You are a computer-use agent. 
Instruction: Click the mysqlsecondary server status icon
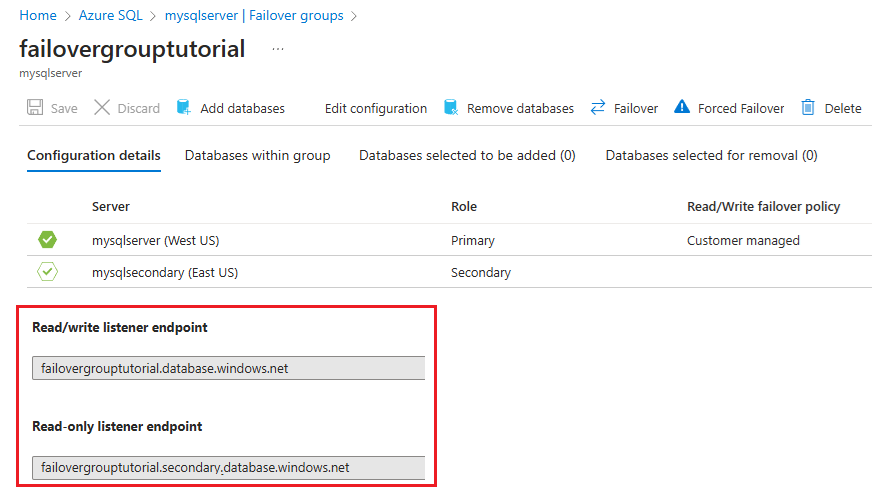tap(48, 272)
